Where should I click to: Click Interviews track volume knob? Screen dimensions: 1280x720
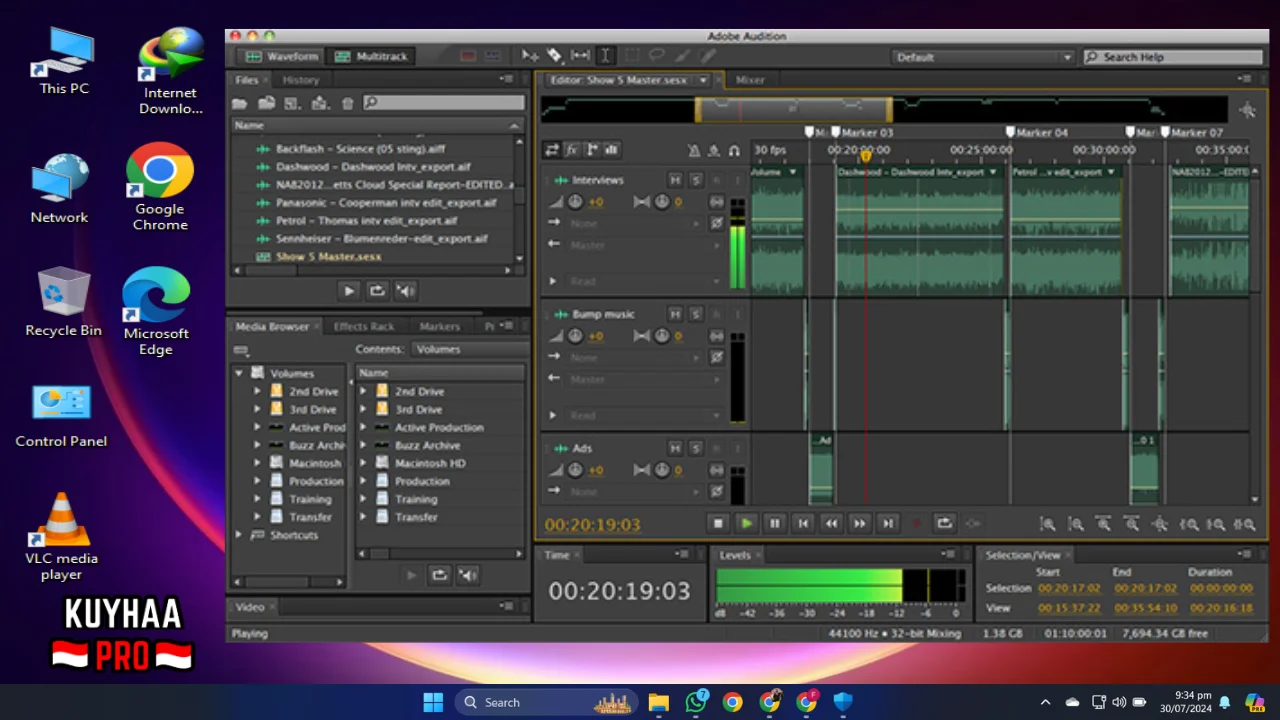575,202
